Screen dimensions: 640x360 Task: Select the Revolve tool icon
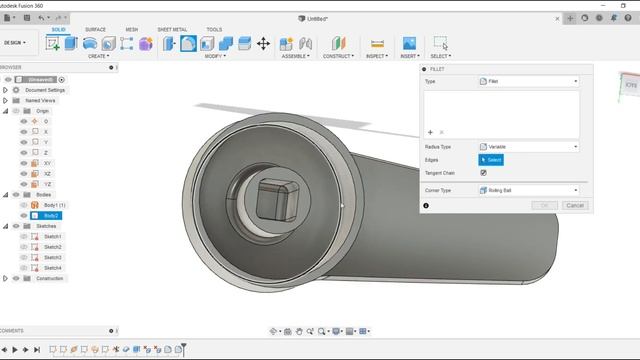point(90,43)
